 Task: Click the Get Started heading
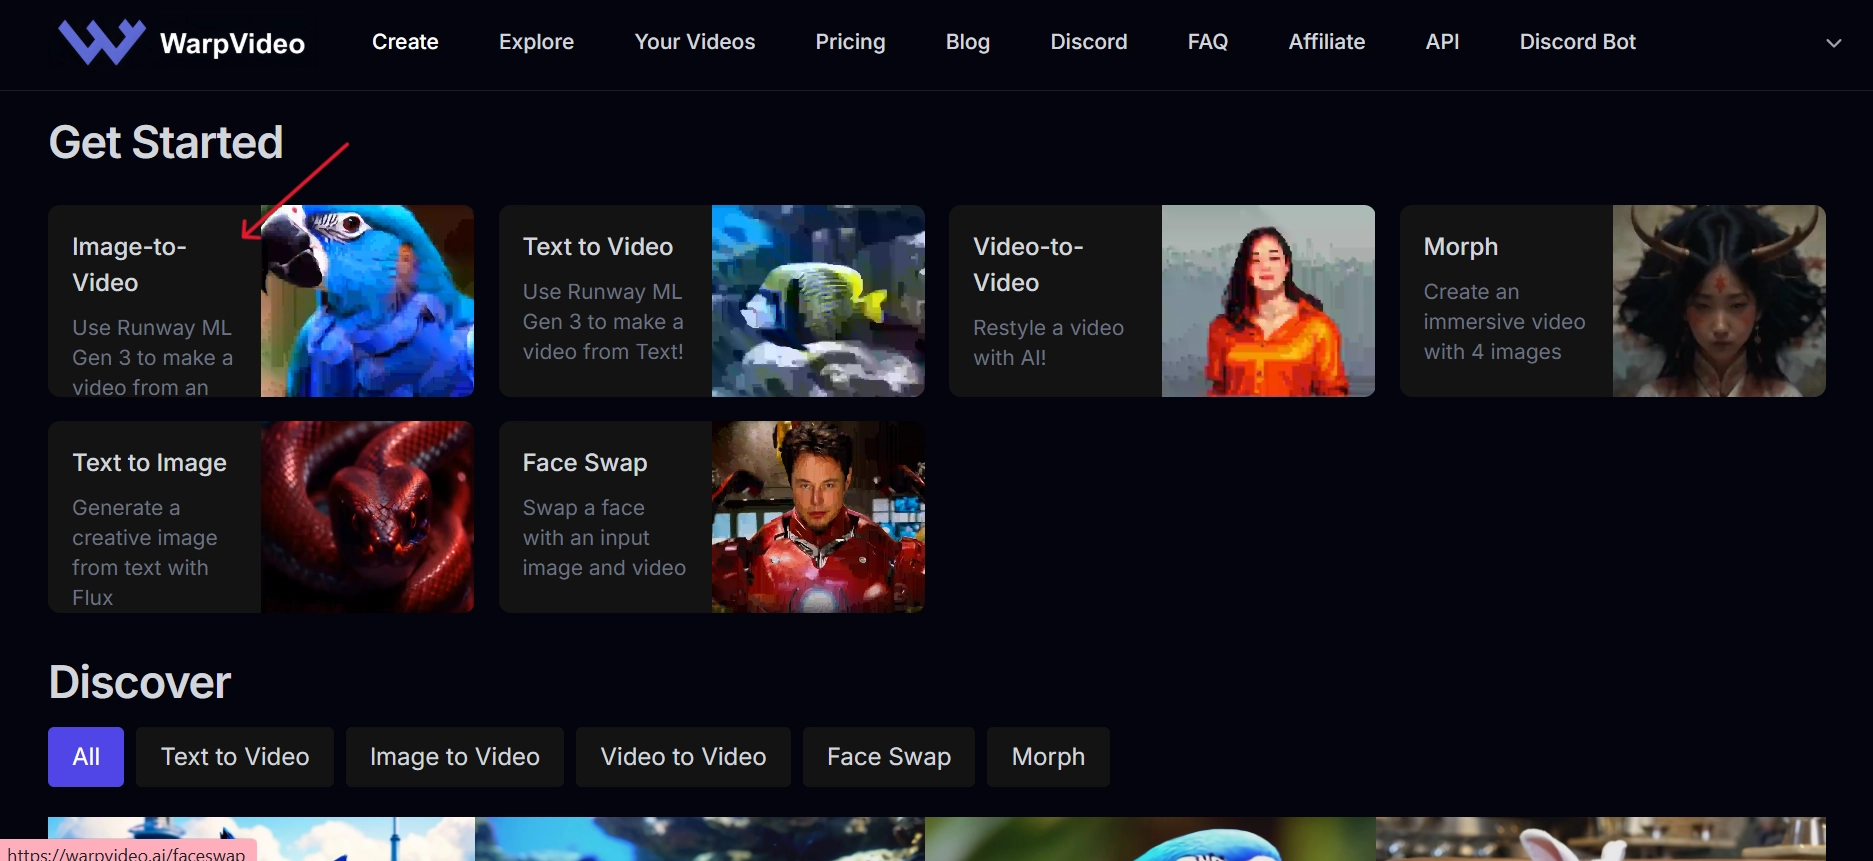tap(166, 142)
